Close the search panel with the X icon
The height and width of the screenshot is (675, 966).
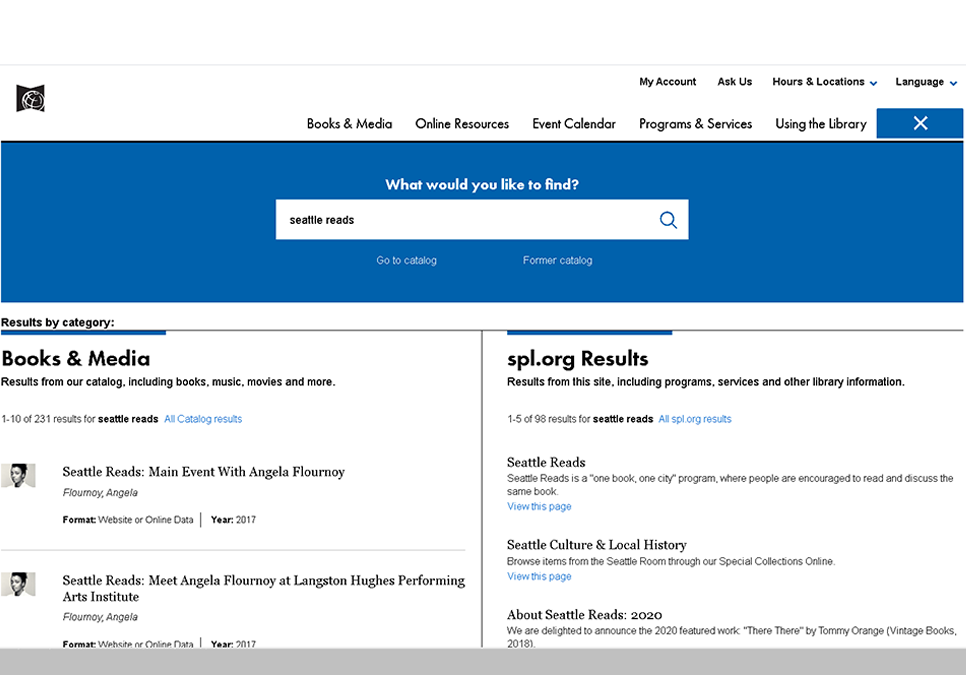coord(919,123)
